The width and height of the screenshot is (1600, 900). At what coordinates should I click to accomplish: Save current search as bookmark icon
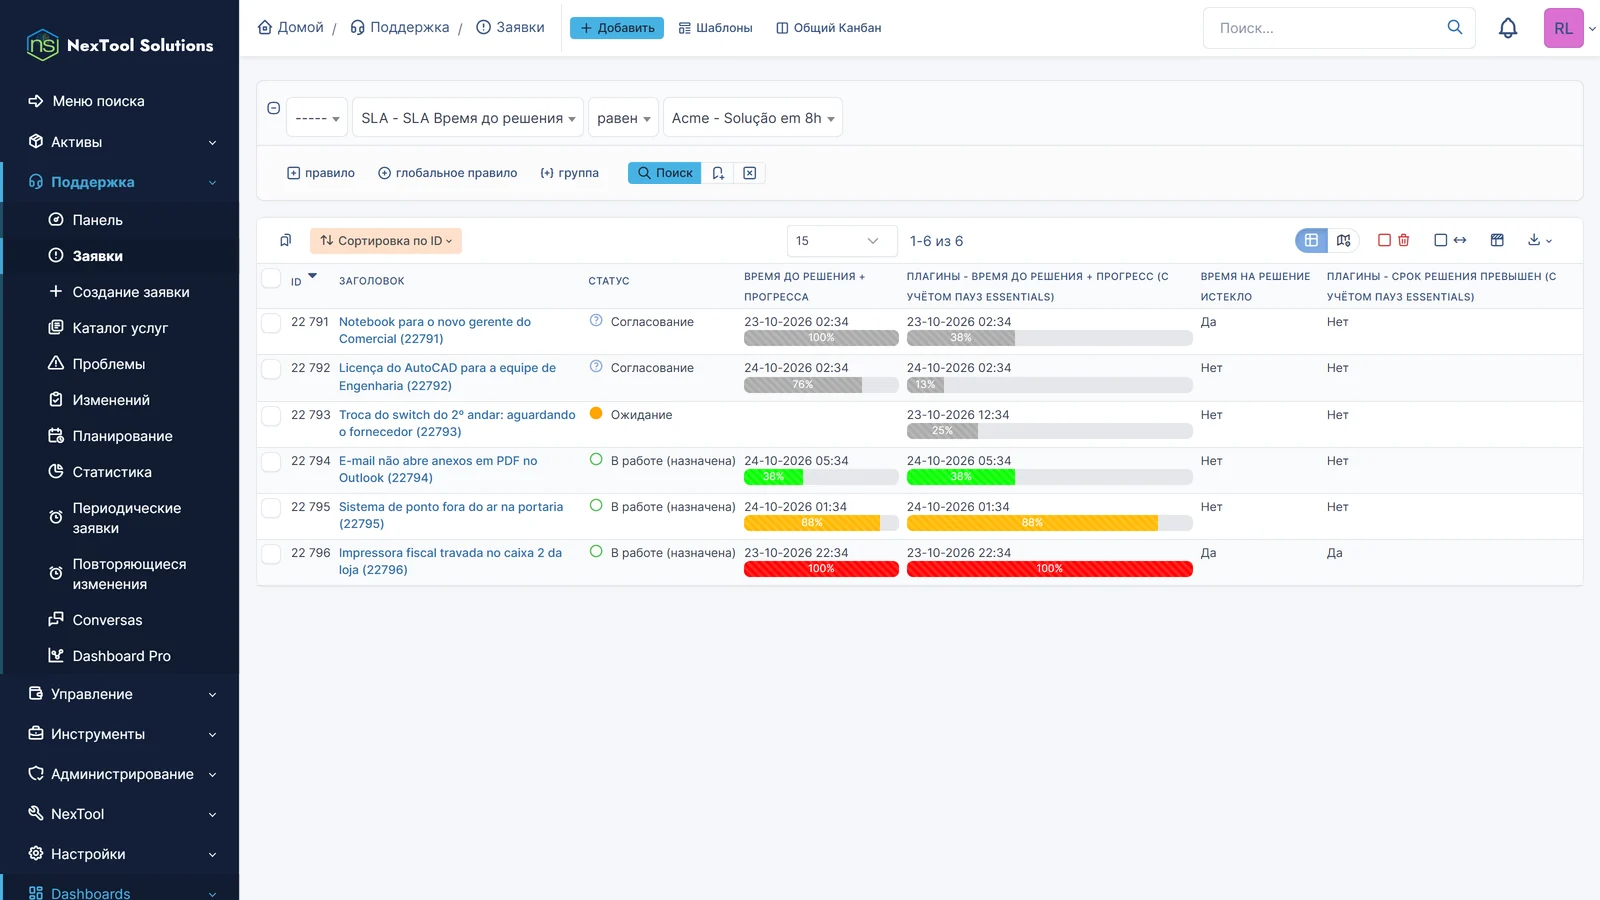(x=718, y=173)
